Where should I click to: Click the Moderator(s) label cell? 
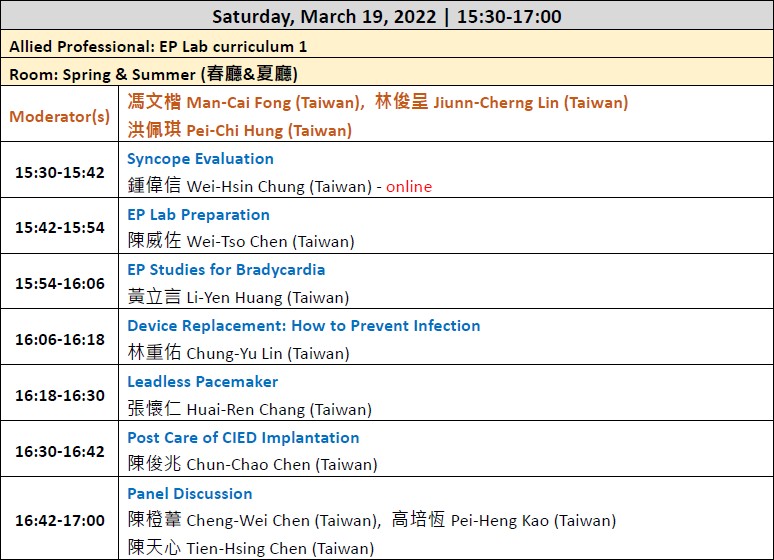(x=60, y=114)
